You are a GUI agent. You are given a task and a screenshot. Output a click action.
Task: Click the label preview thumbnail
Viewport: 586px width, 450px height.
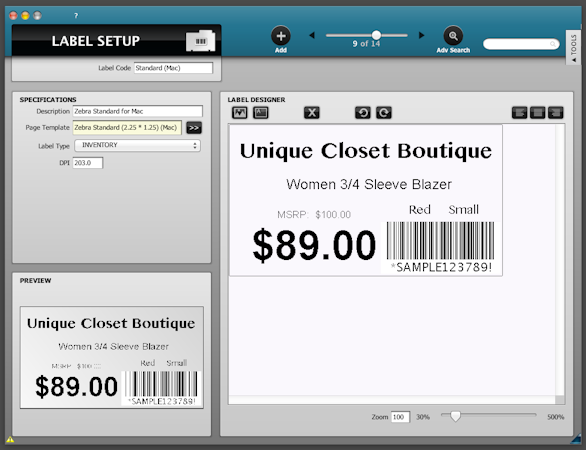pyautogui.click(x=112, y=357)
